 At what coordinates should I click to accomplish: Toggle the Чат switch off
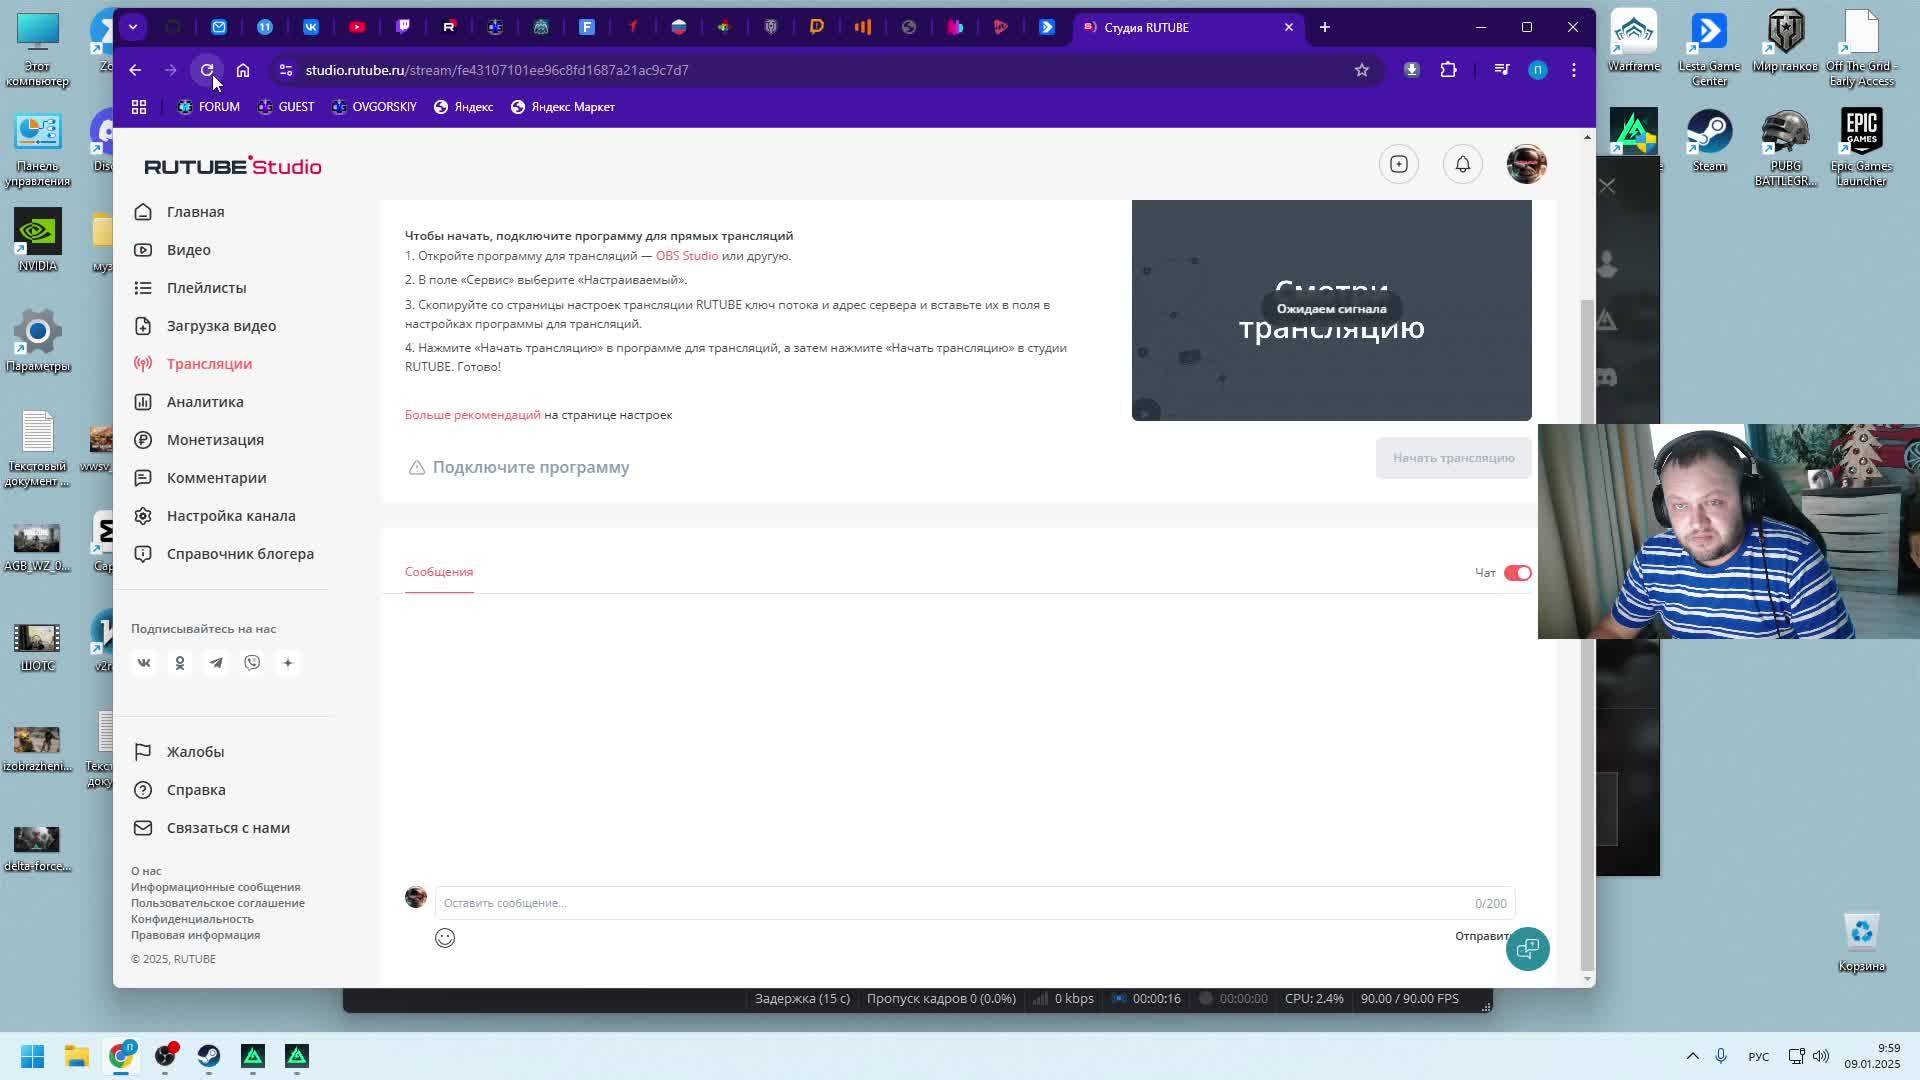click(x=1517, y=573)
